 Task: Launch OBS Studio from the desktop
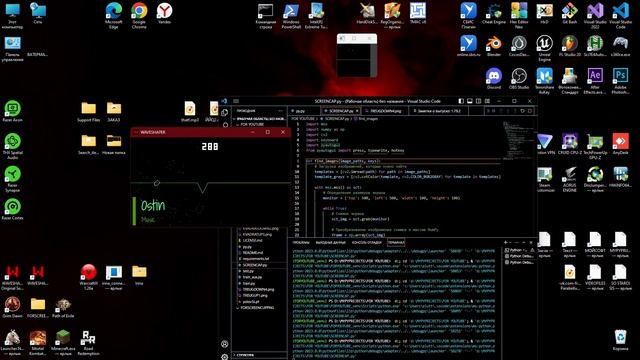(519, 78)
